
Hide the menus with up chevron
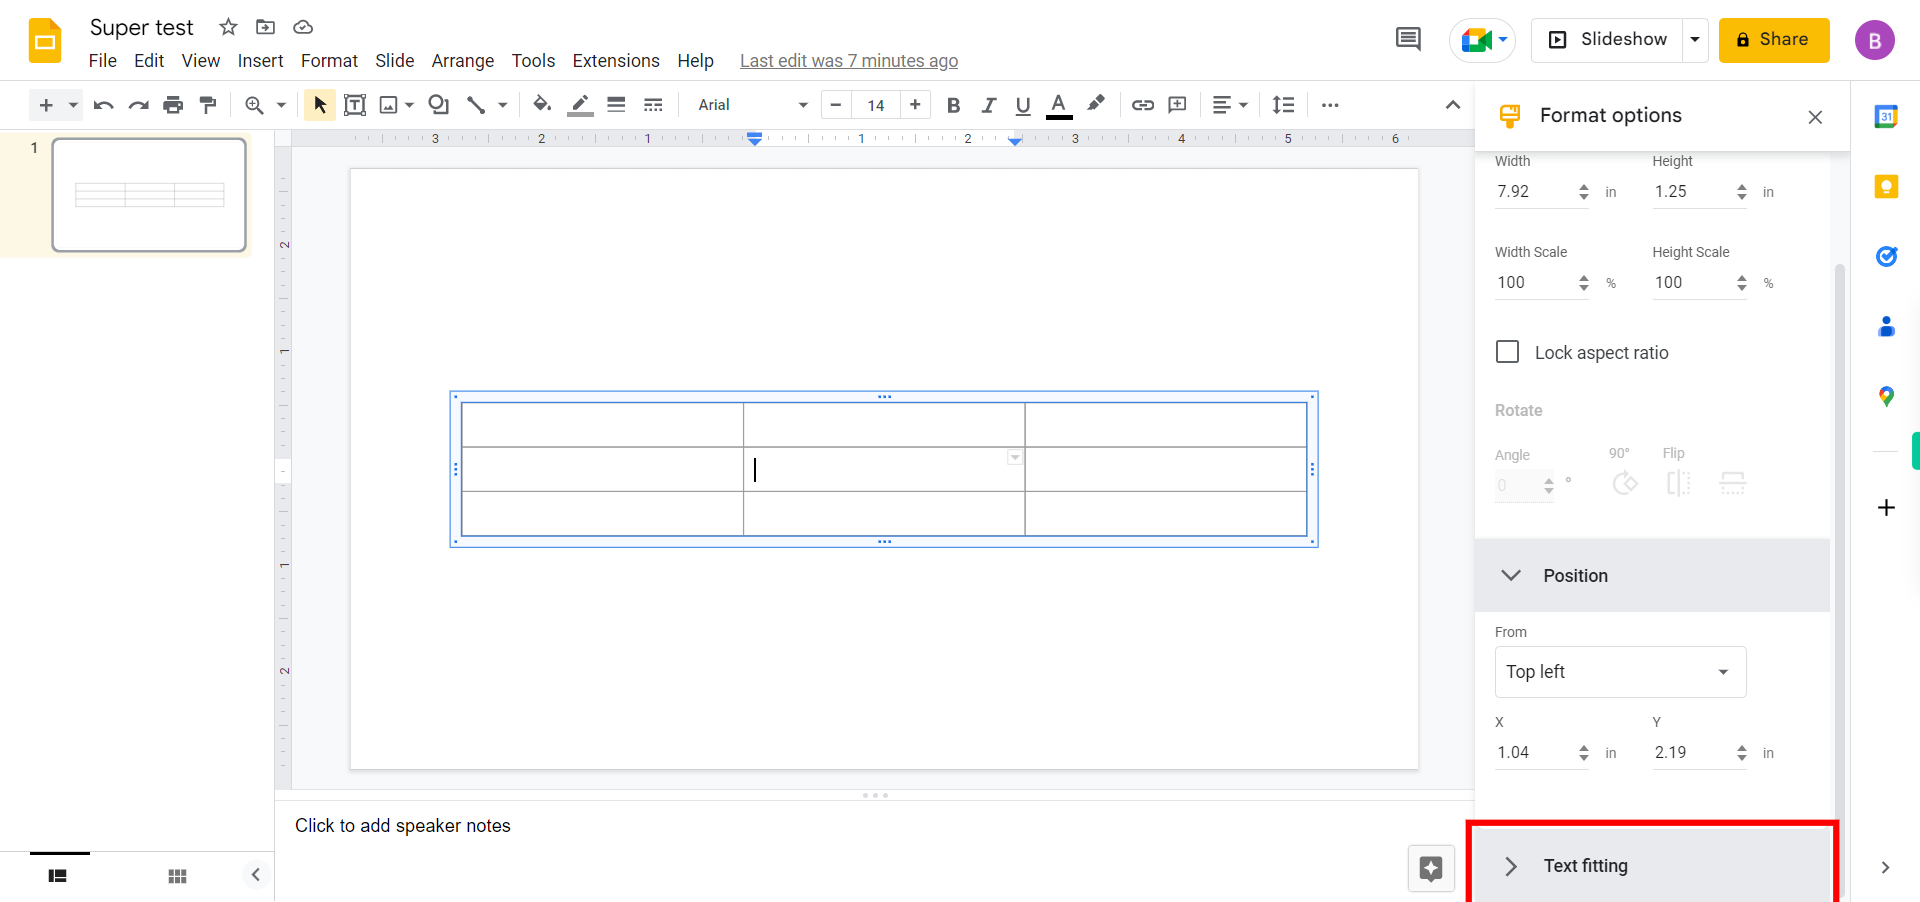point(1453,105)
